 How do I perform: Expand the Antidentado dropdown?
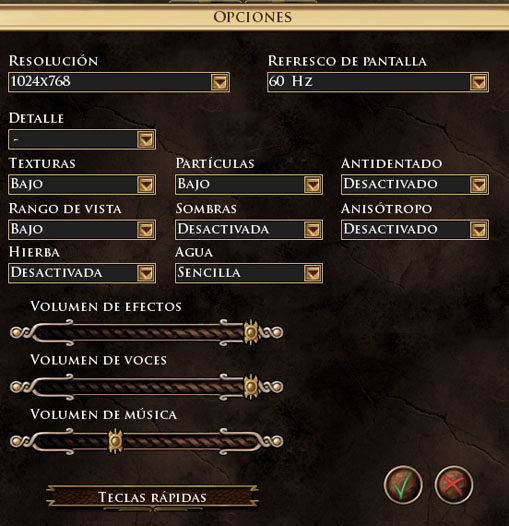point(479,184)
